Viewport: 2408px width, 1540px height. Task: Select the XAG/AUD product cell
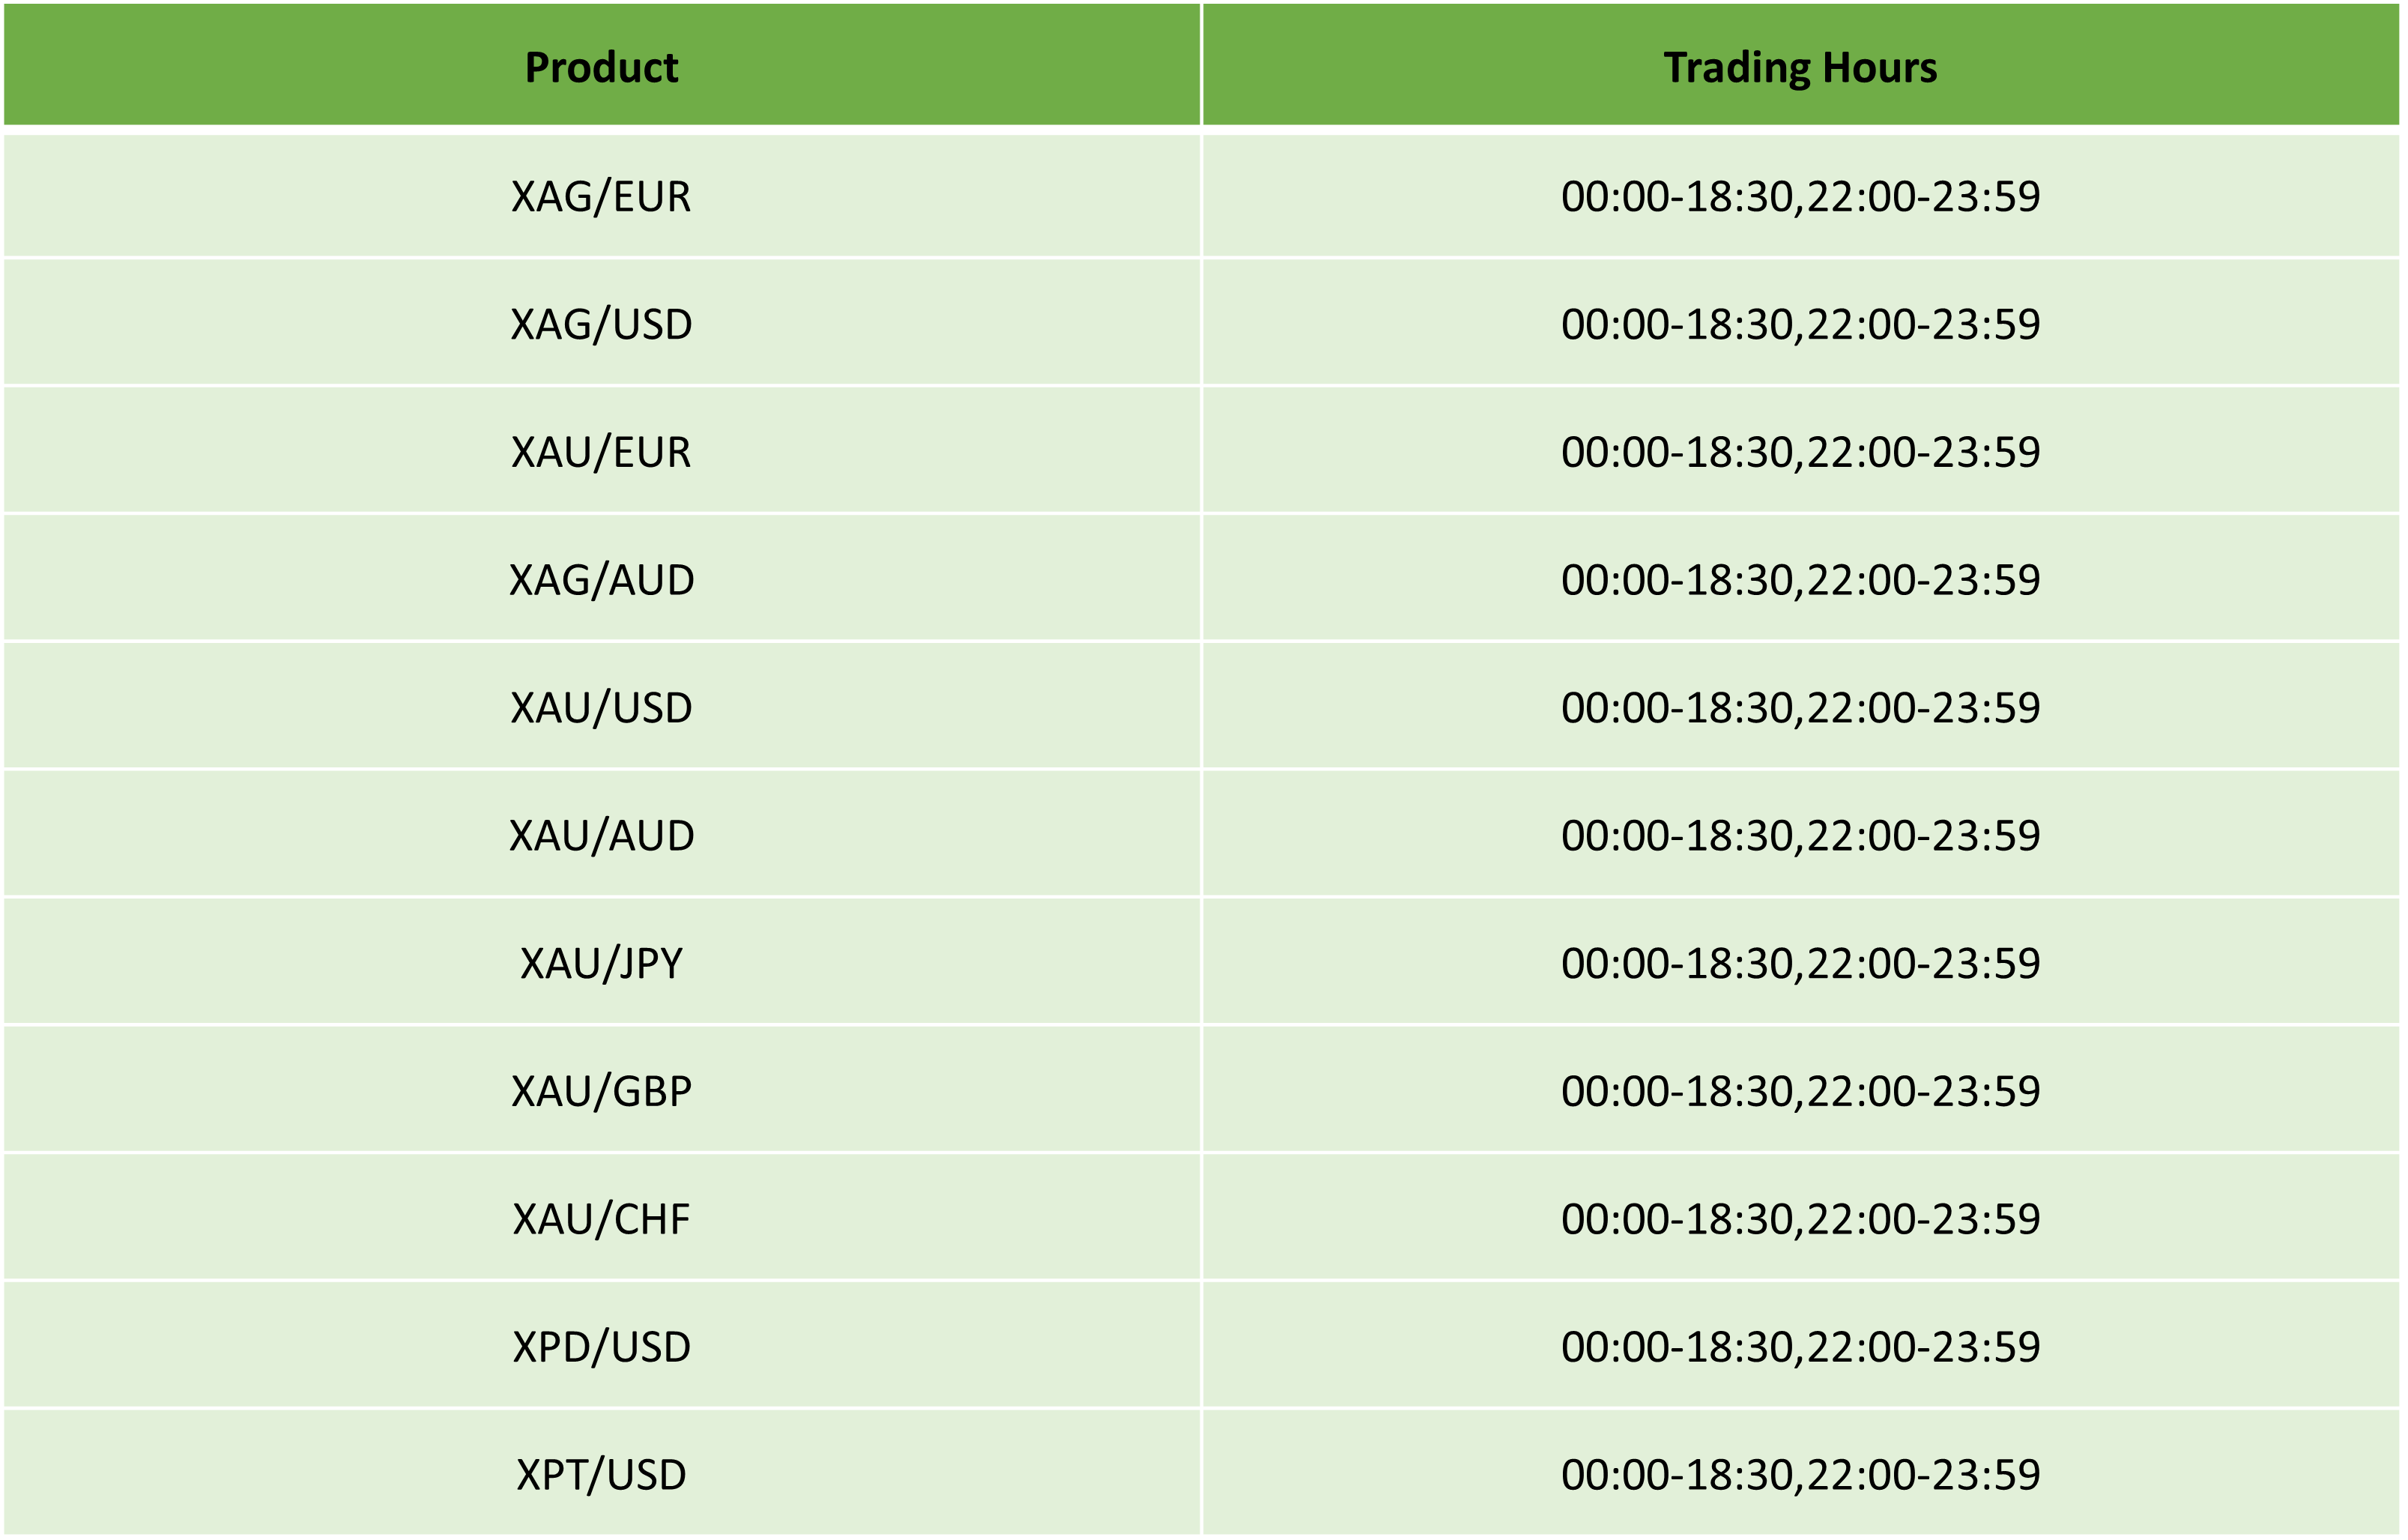(601, 579)
